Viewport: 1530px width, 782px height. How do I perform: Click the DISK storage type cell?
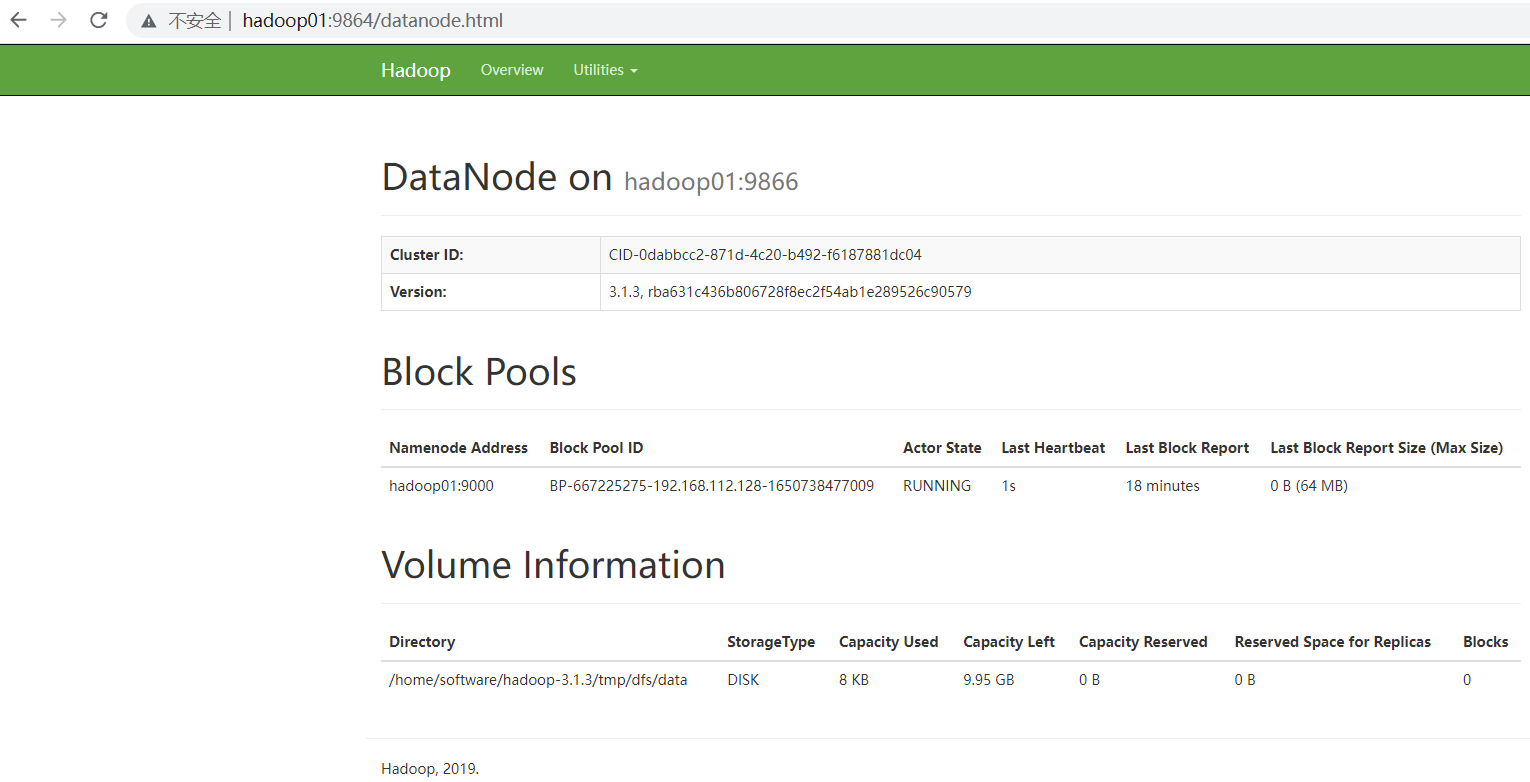coord(743,680)
